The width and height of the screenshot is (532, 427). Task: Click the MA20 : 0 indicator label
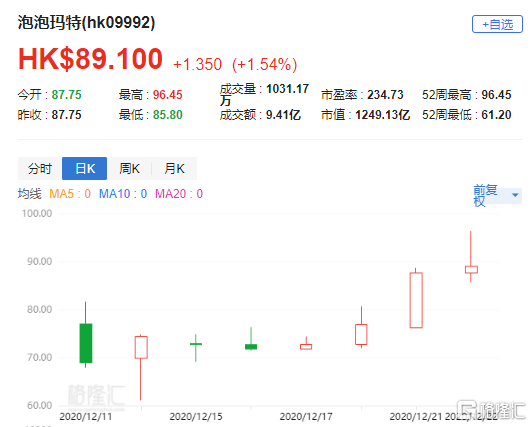179,194
